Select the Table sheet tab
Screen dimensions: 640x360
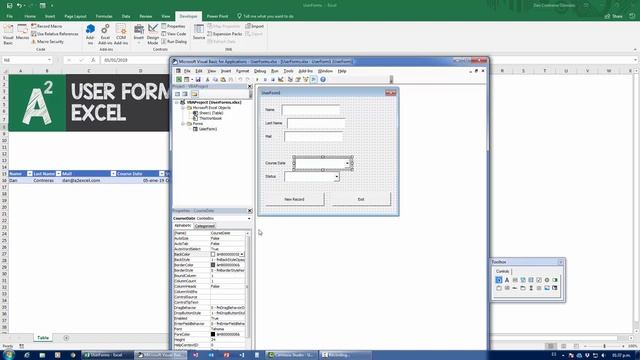pos(43,338)
